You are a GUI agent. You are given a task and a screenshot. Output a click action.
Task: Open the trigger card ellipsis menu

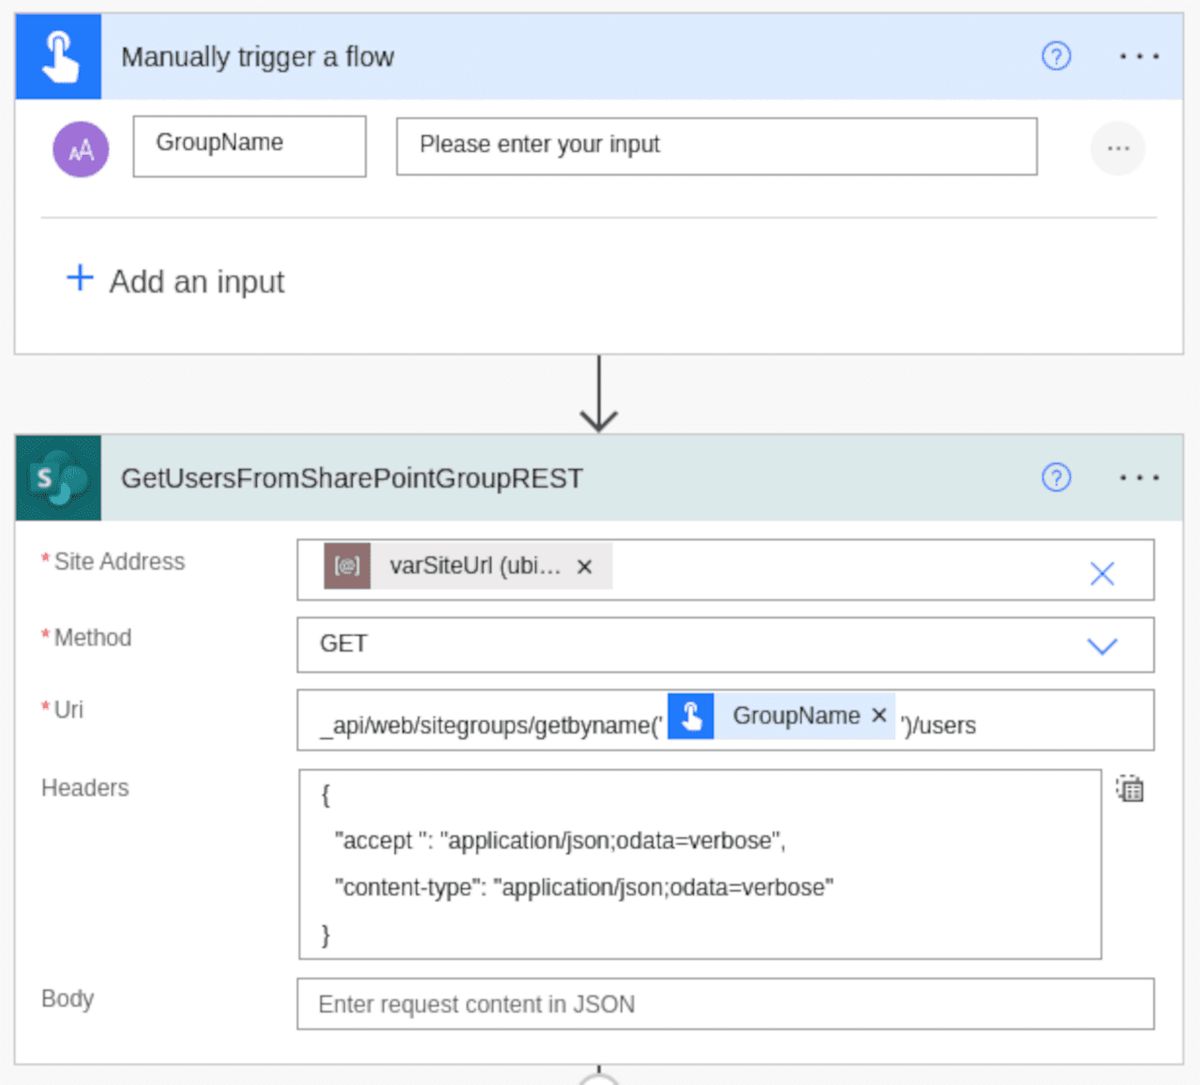tap(1138, 57)
